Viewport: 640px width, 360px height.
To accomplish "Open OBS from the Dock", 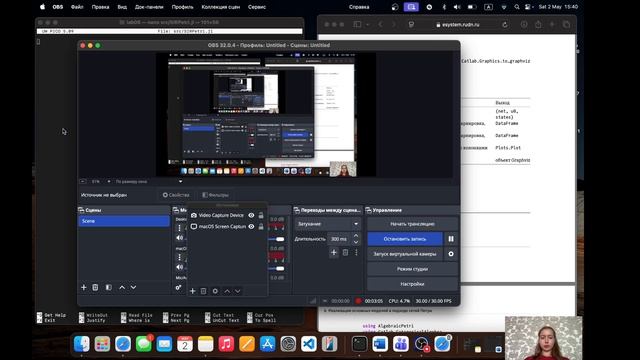I will [x=421, y=344].
